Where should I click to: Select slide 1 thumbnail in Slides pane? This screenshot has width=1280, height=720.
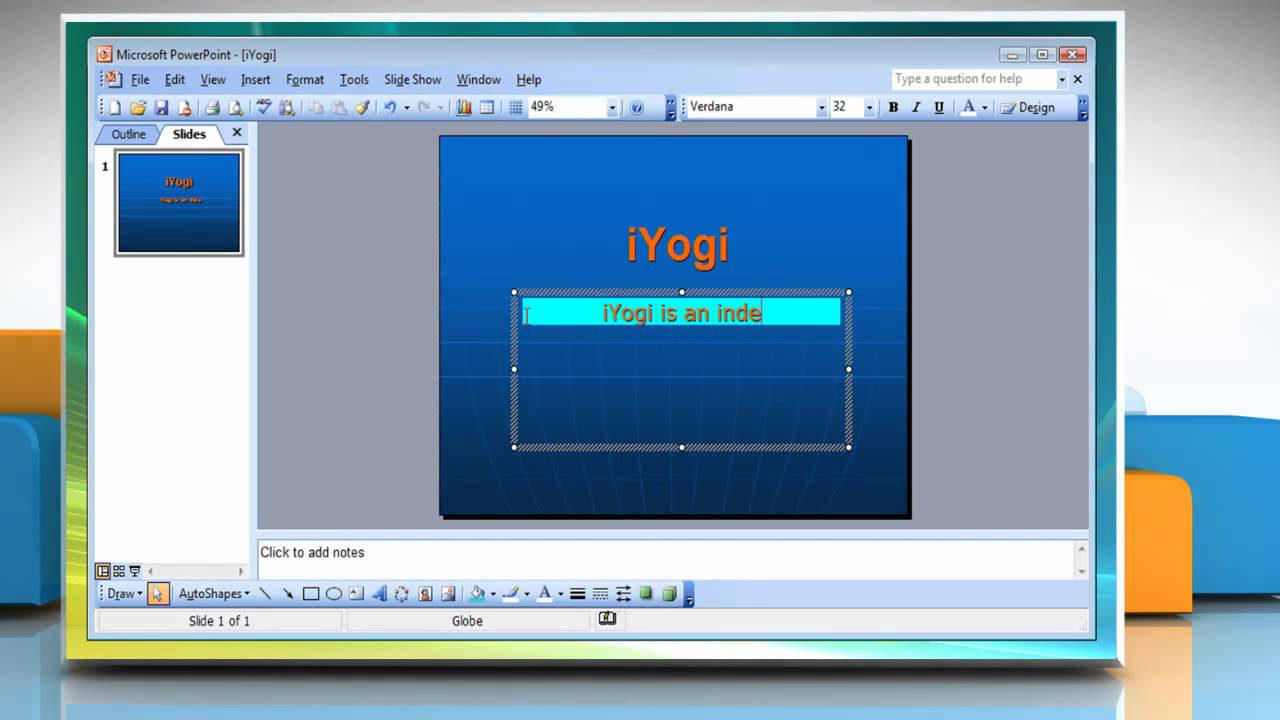tap(179, 203)
